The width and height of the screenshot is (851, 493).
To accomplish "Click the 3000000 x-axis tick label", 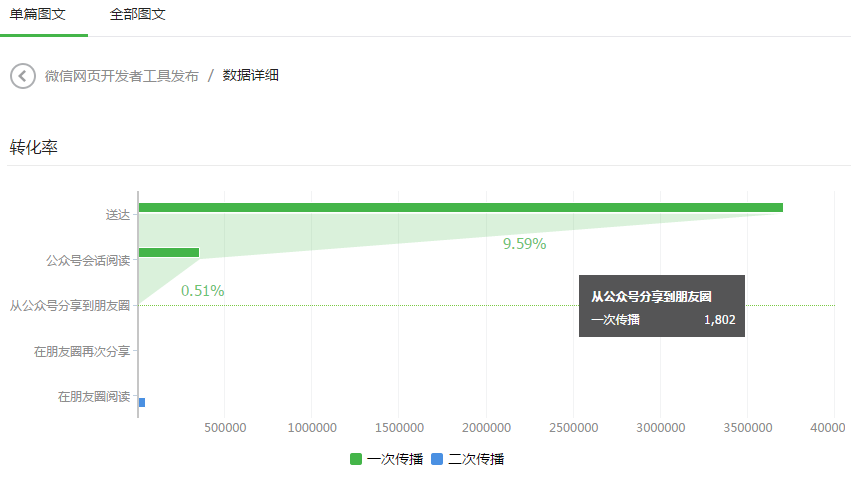I will pyautogui.click(x=661, y=428).
